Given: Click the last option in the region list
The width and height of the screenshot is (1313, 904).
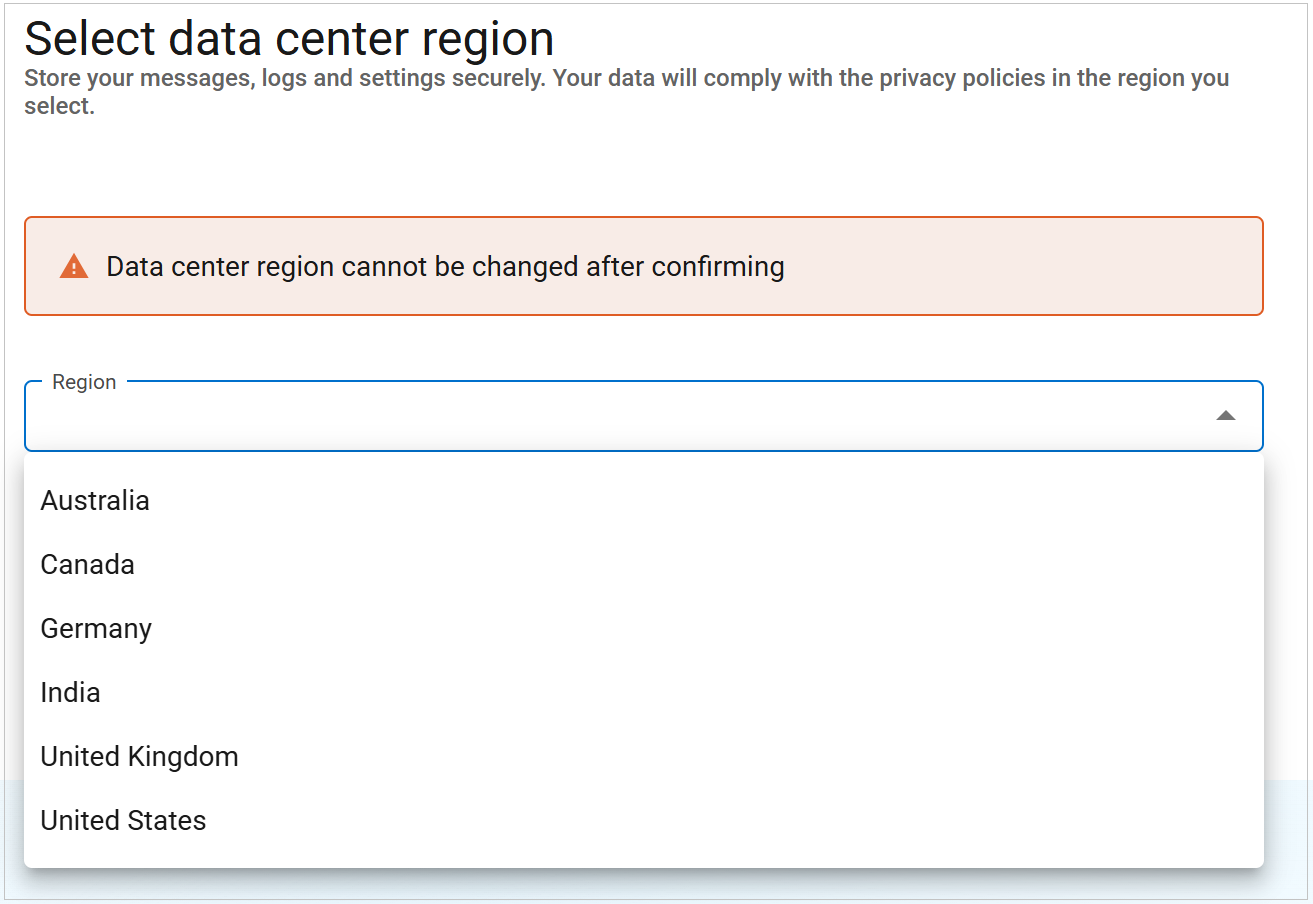Looking at the screenshot, I should point(123,820).
